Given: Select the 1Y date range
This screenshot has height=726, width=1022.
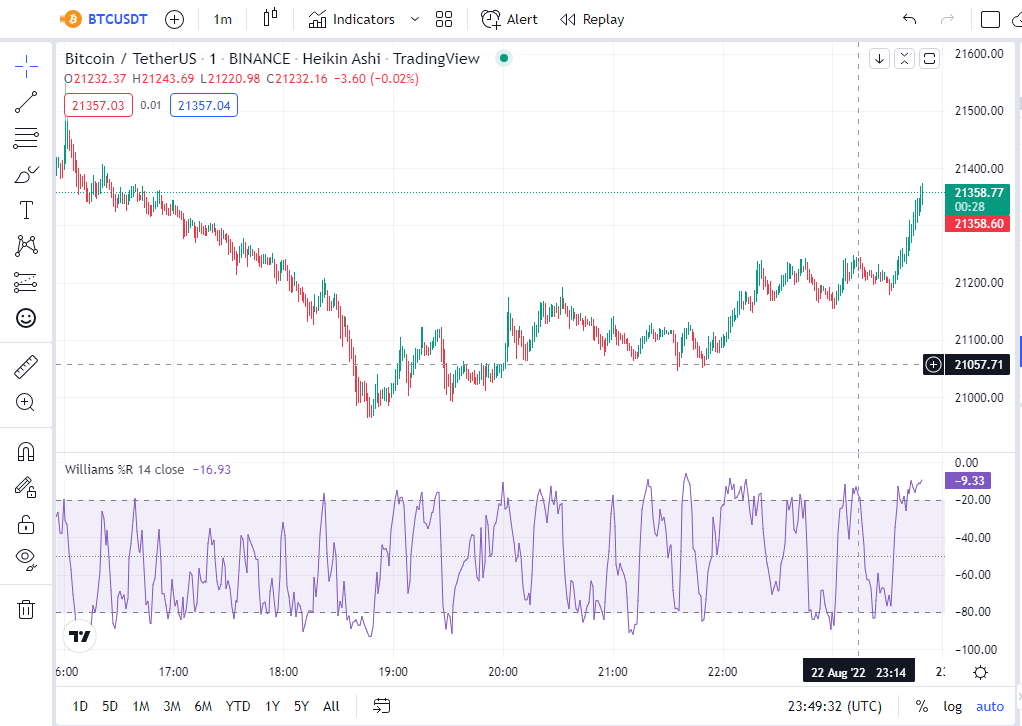Looking at the screenshot, I should (272, 706).
